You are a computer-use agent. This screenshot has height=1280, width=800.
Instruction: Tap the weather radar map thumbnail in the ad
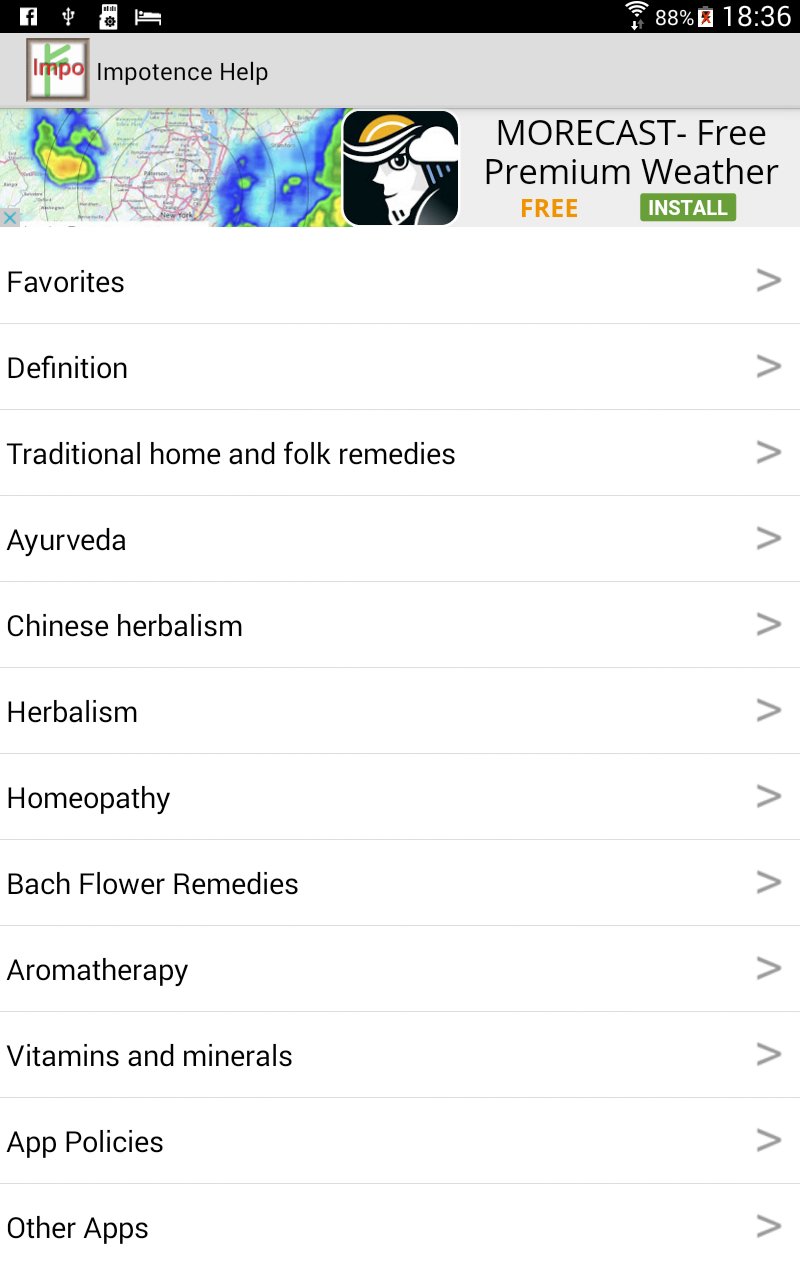point(171,168)
